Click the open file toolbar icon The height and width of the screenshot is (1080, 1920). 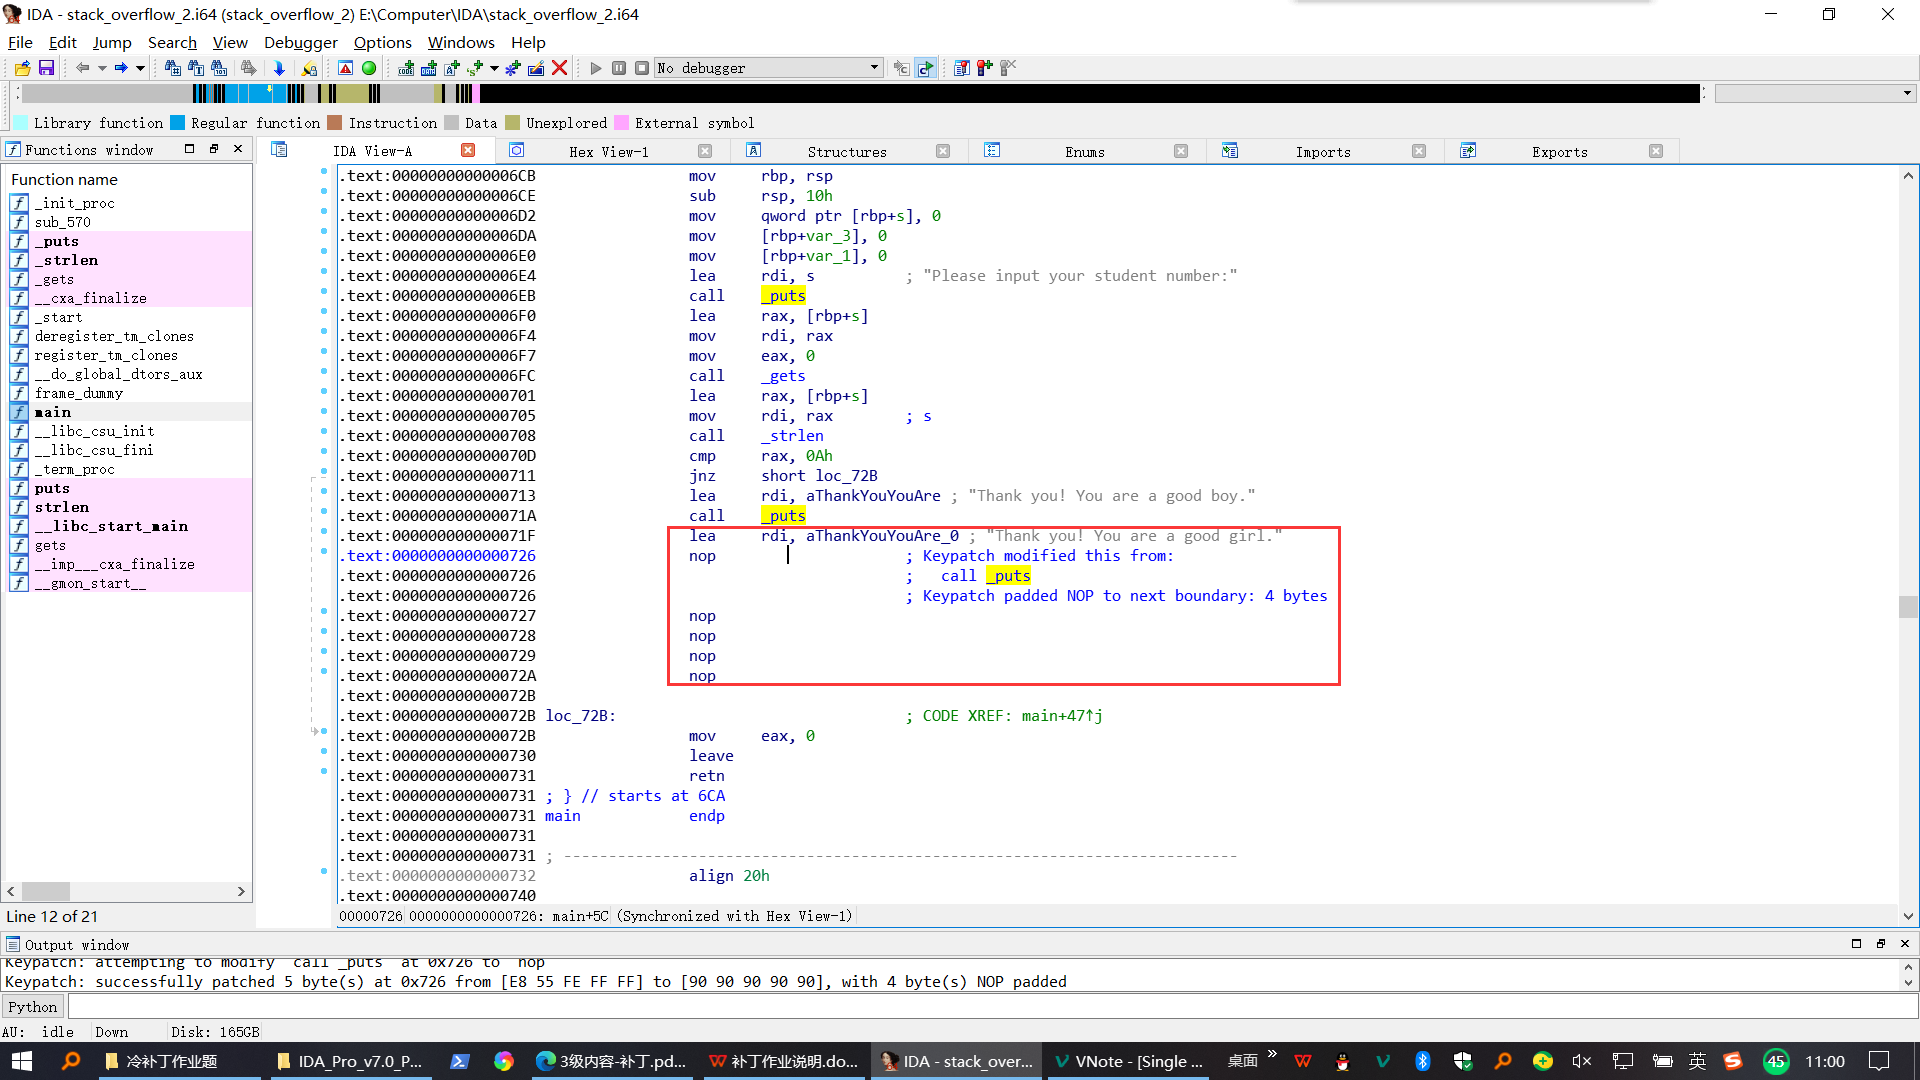[22, 68]
